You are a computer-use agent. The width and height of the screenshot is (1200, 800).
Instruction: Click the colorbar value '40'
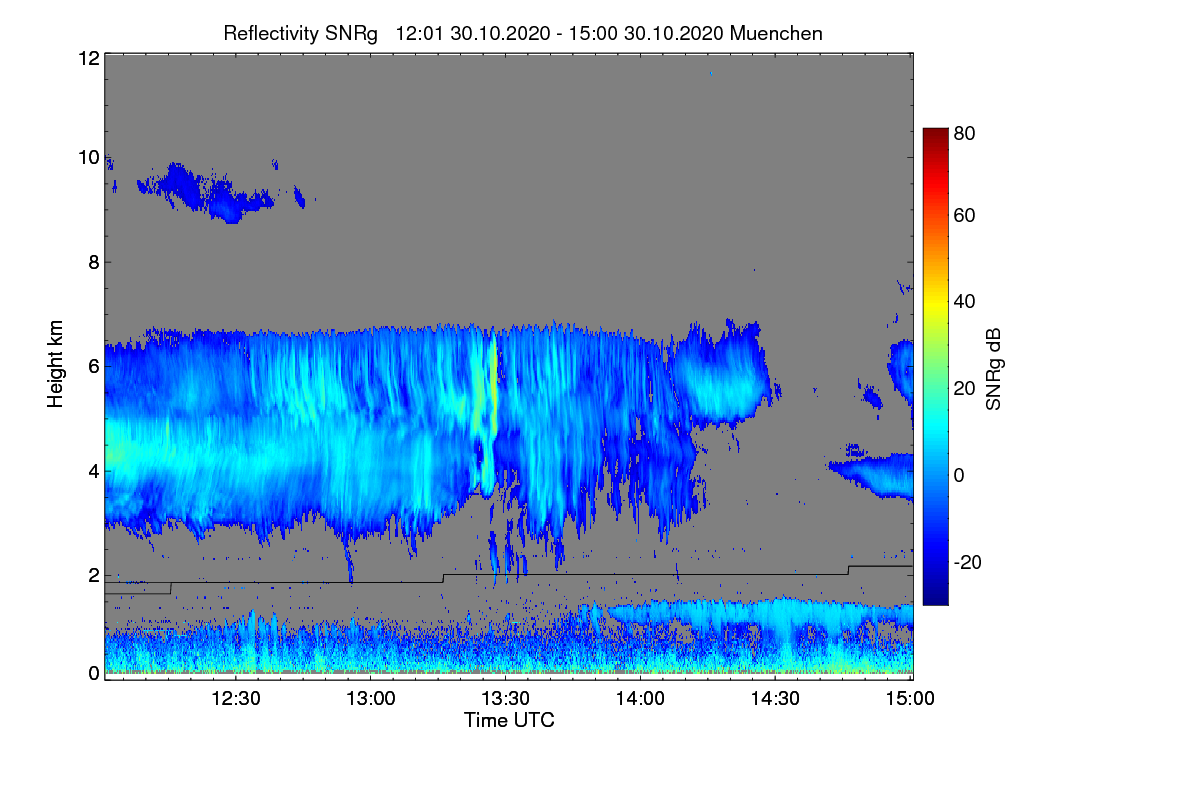965,302
